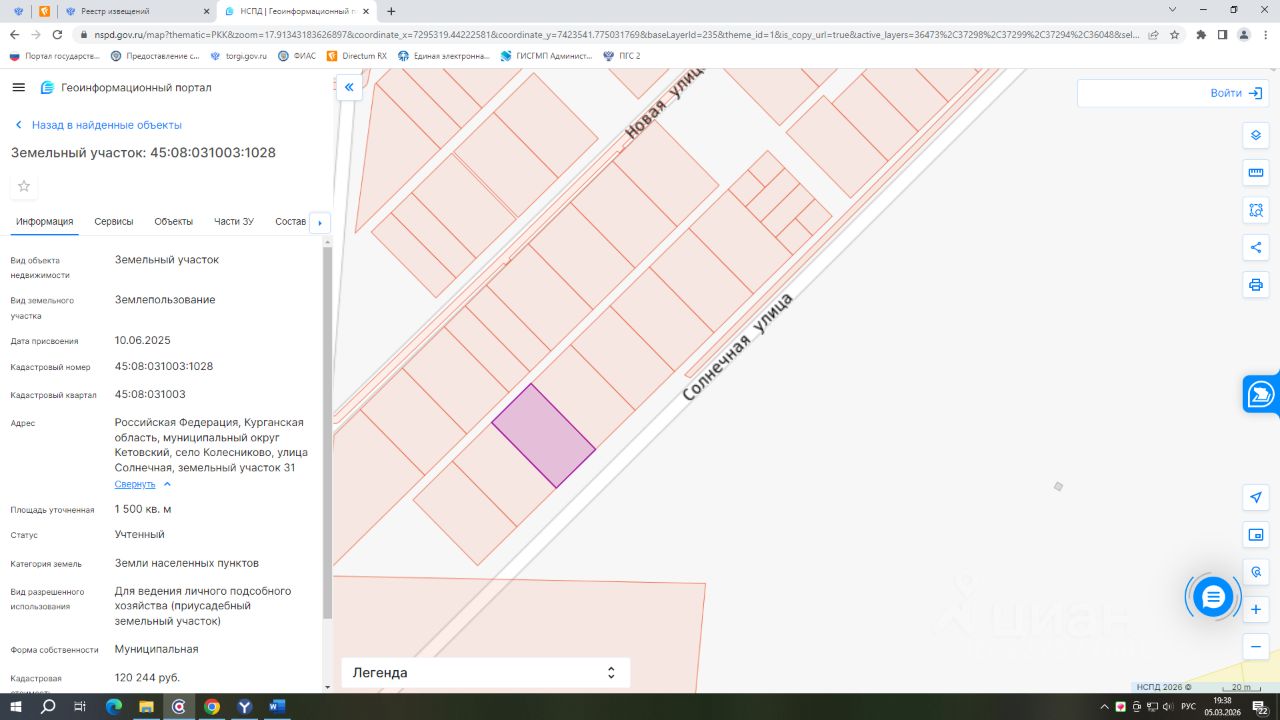1280x720 pixels.
Task: Click the 'Войти' login button
Action: tap(1236, 93)
